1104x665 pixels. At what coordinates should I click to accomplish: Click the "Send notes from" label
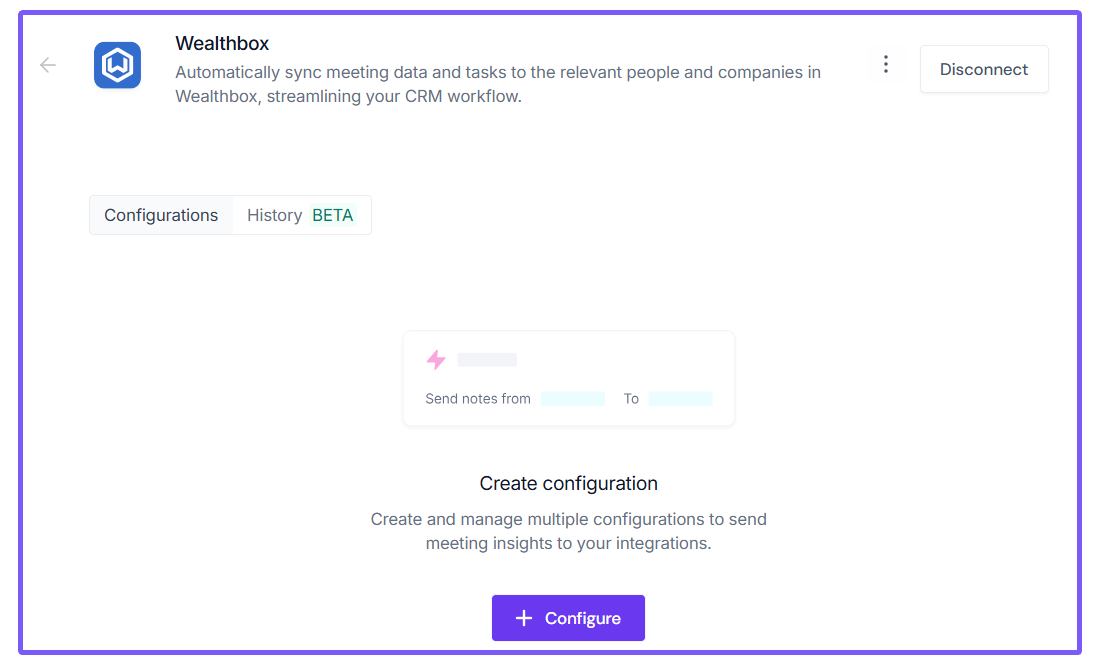coord(478,399)
